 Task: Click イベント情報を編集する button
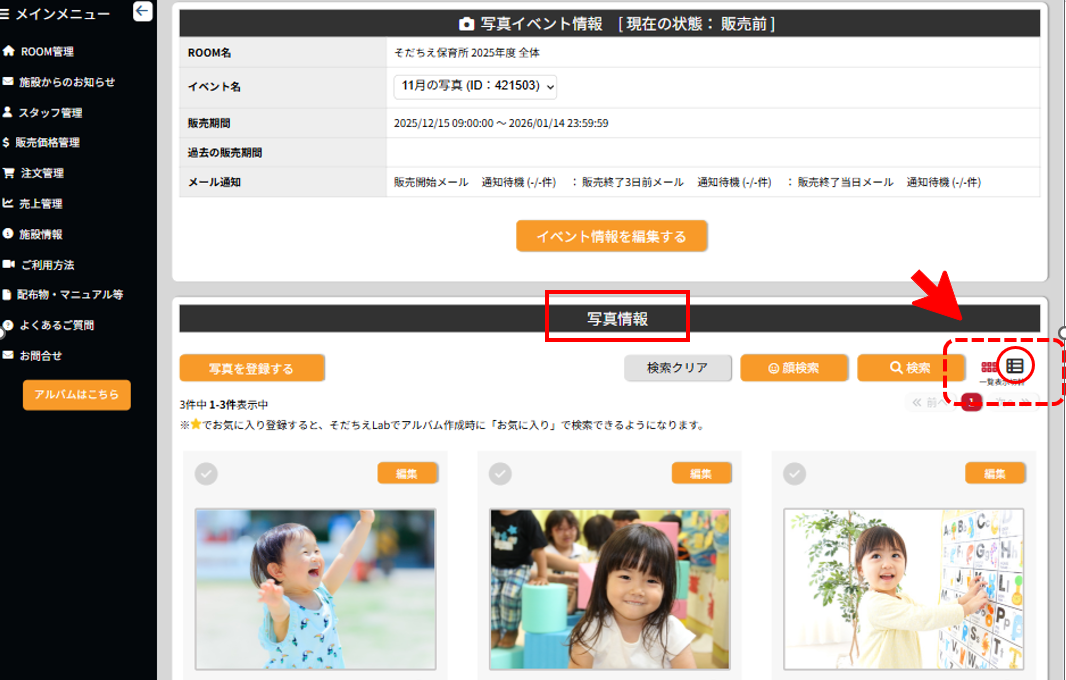[x=611, y=237]
